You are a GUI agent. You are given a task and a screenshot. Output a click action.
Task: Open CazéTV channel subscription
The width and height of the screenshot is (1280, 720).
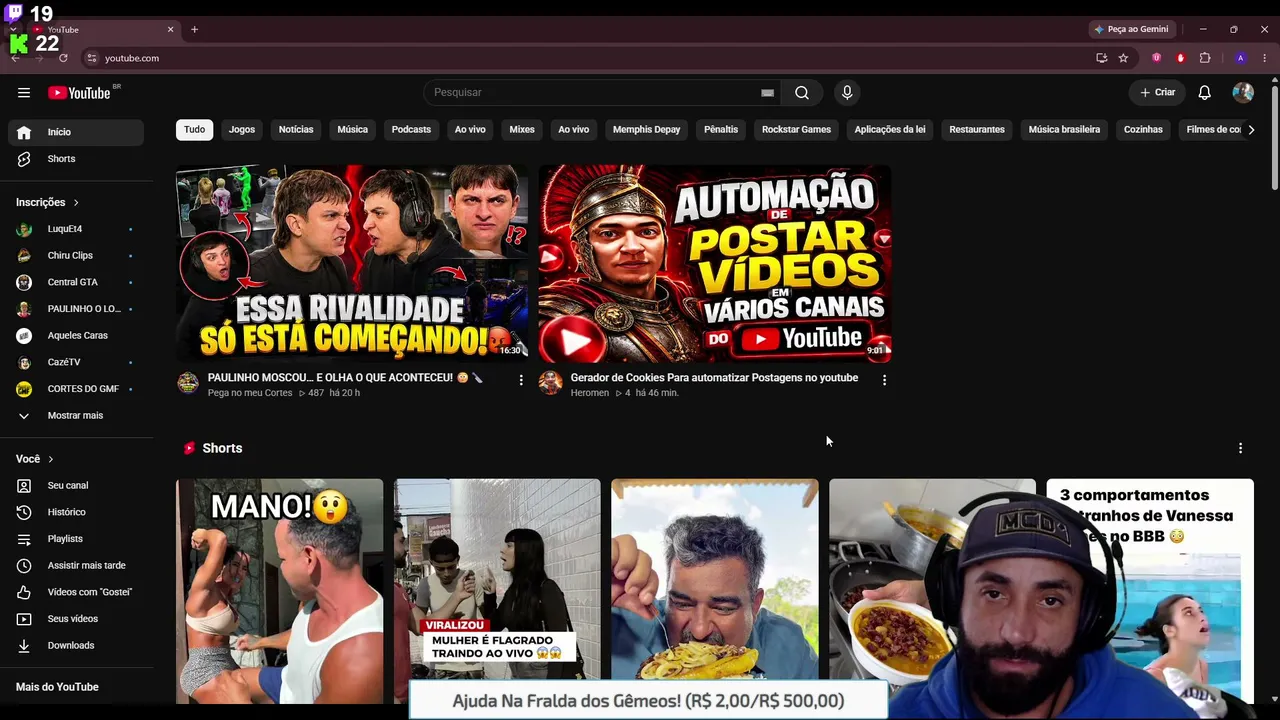click(76, 362)
